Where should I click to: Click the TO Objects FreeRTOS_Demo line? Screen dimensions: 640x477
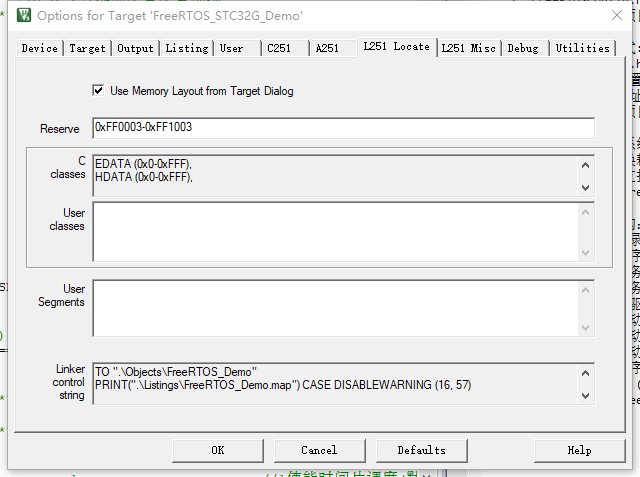pyautogui.click(x=176, y=372)
